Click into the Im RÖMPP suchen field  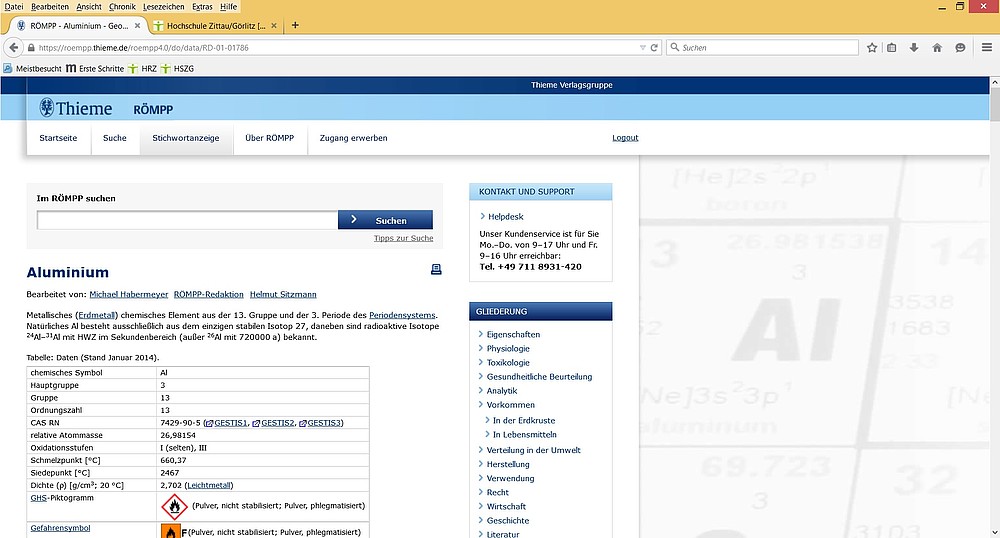coord(187,220)
